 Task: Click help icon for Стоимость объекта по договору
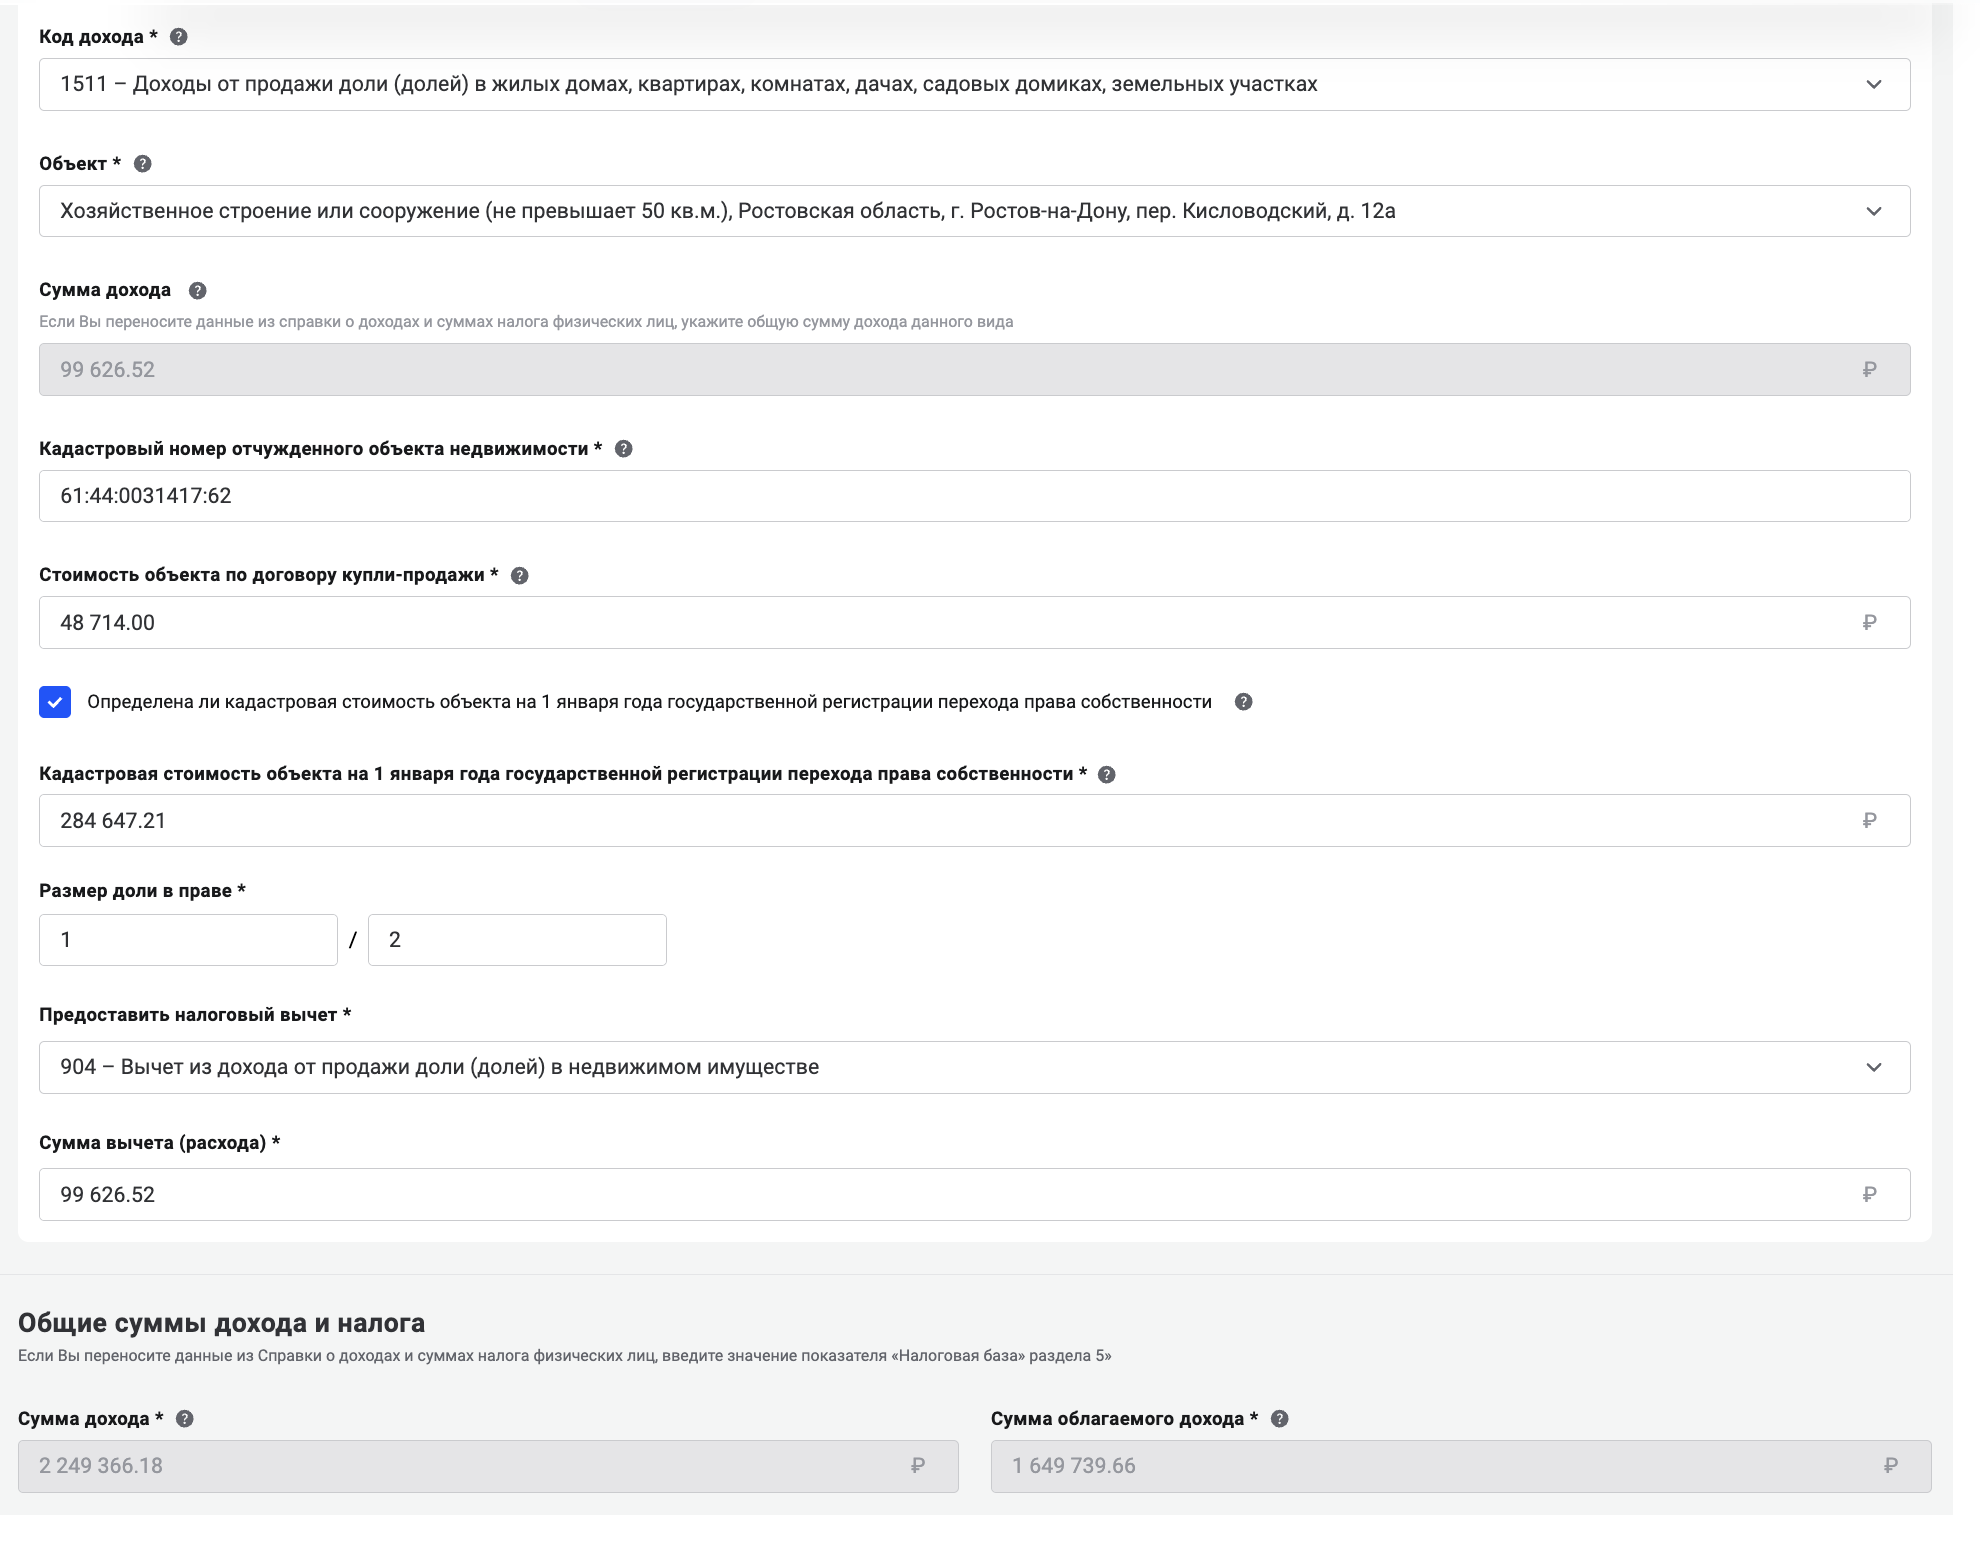click(x=520, y=576)
